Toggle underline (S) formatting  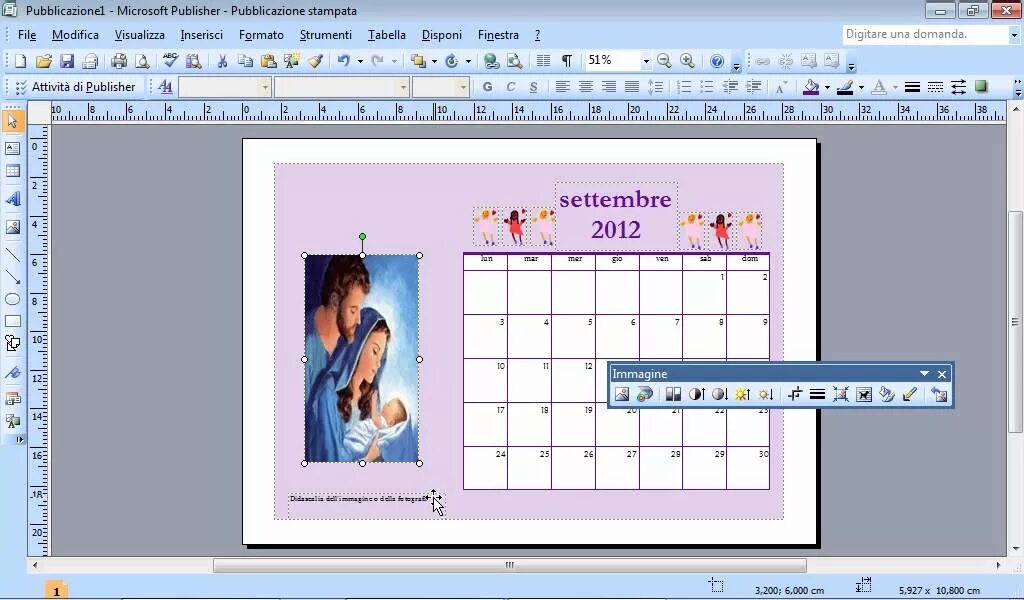[533, 87]
